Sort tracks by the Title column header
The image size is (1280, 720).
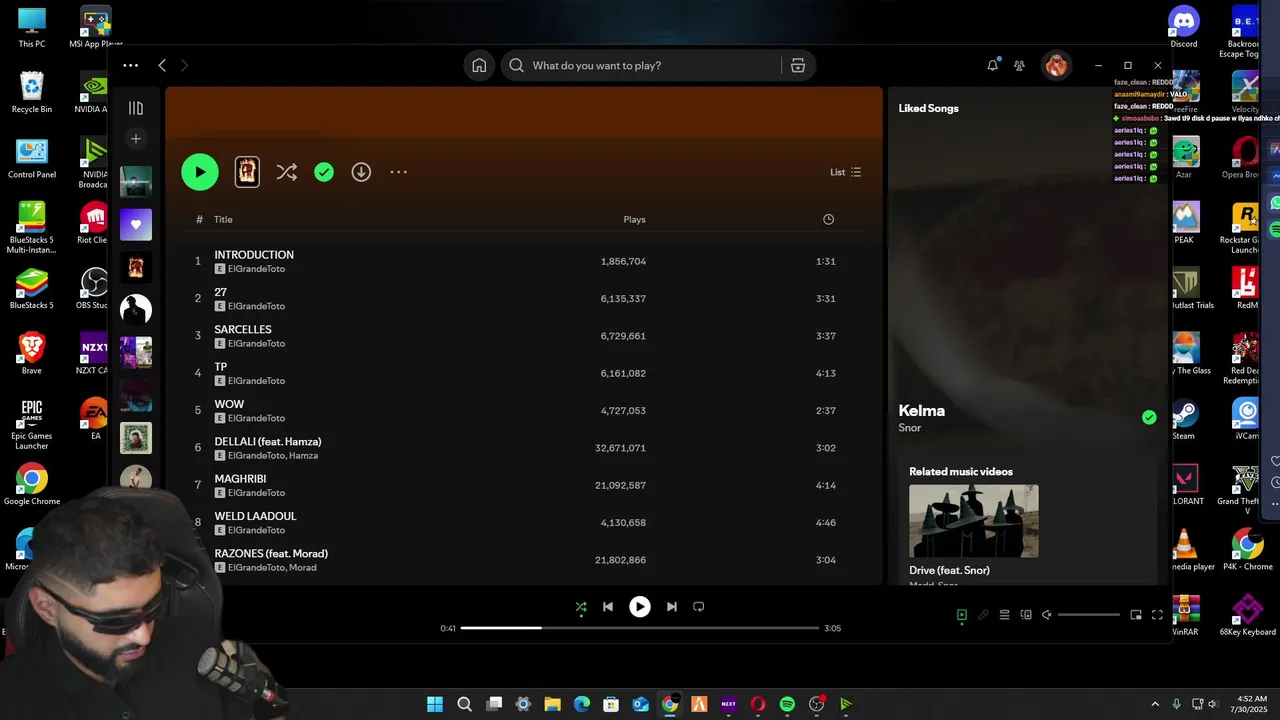click(x=223, y=219)
